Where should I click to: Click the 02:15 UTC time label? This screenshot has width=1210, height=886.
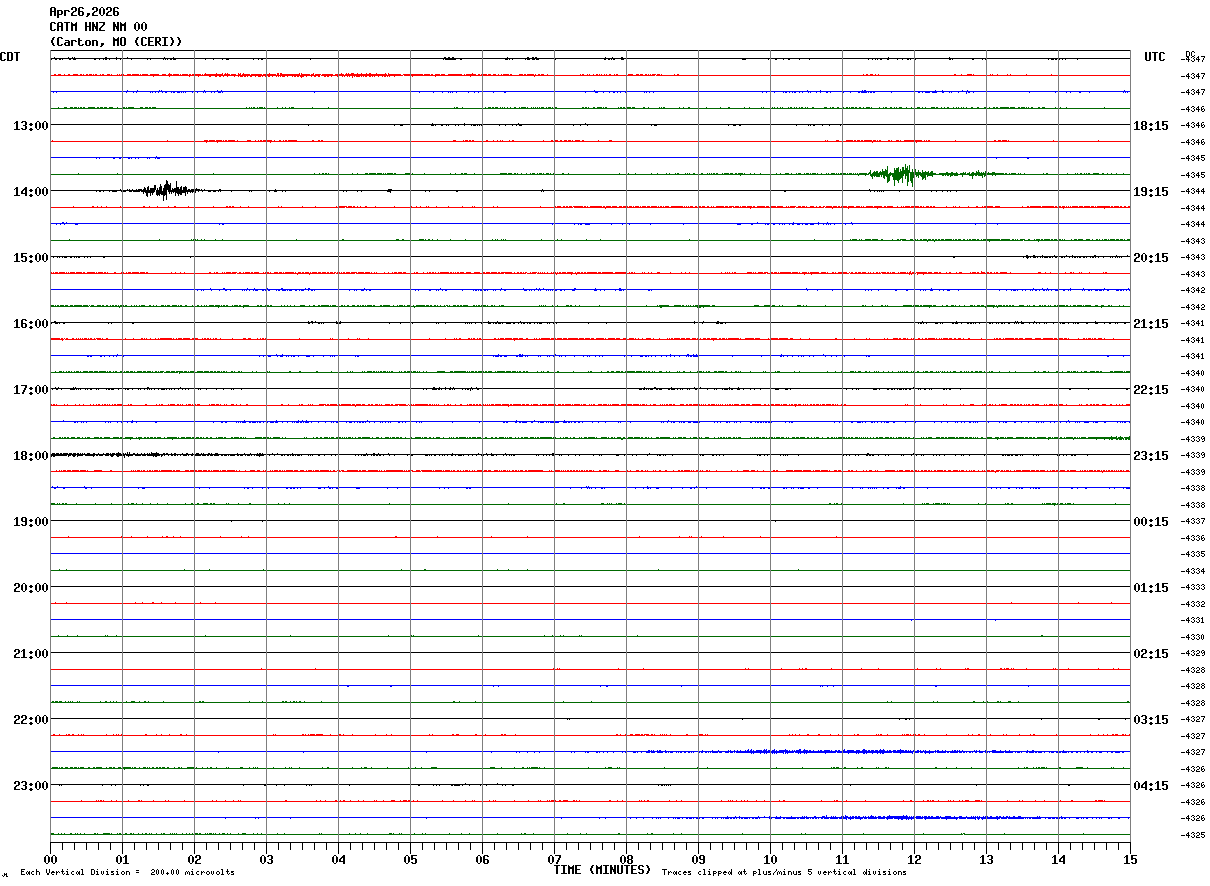[1151, 653]
